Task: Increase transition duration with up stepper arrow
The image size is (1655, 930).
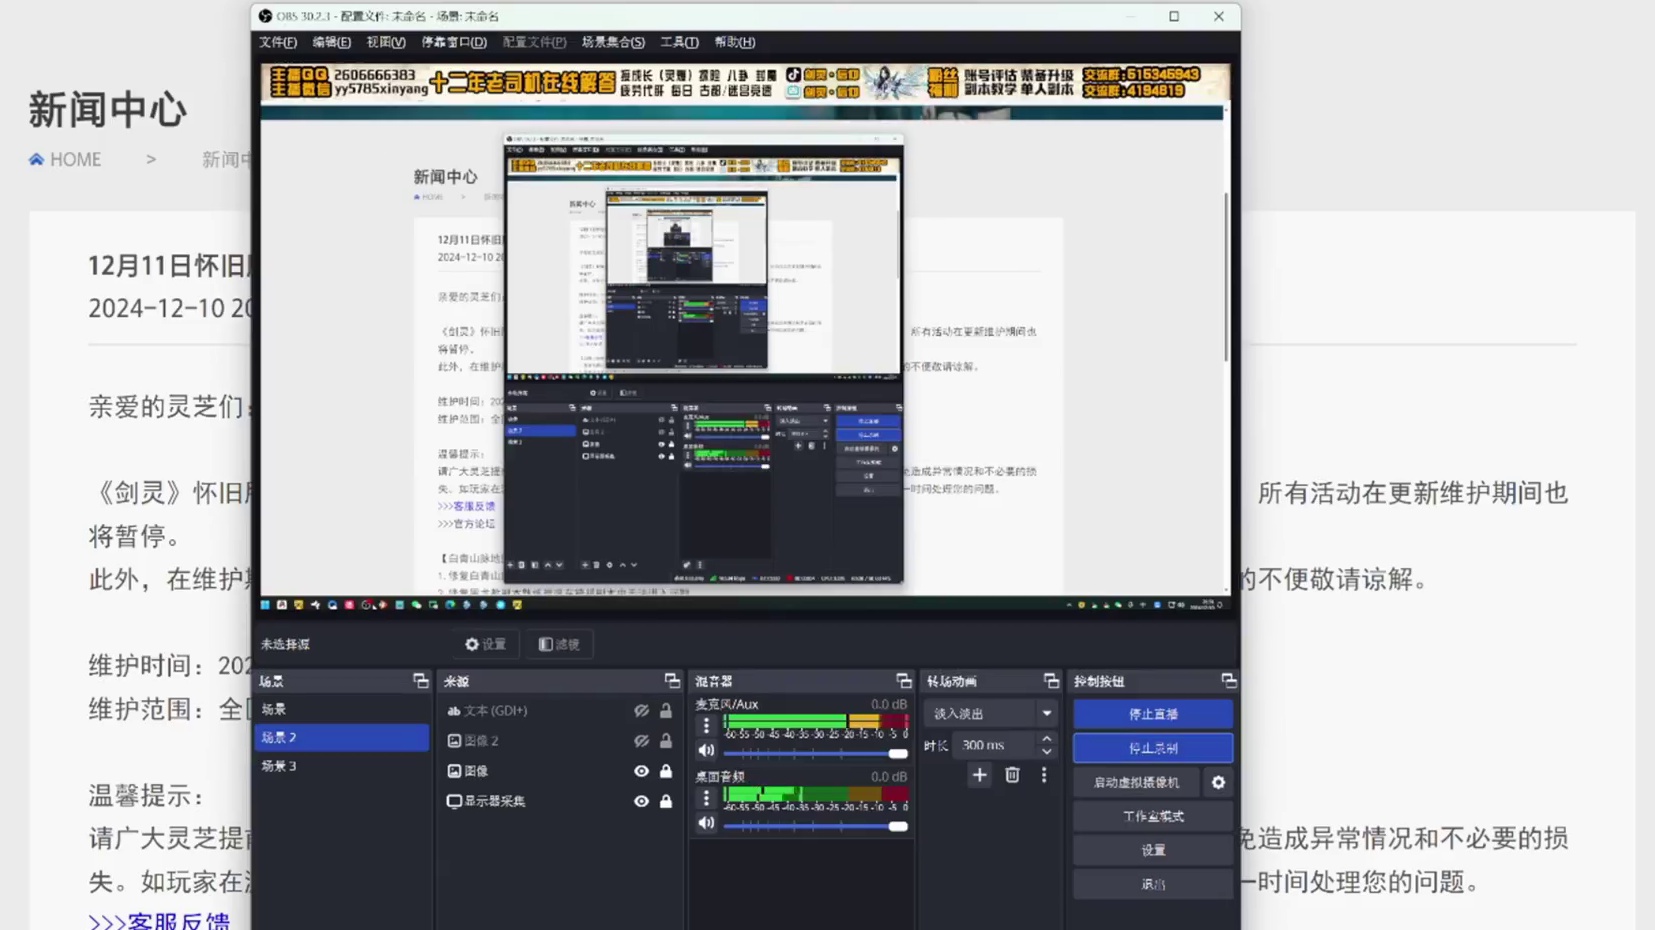Action: [1046, 739]
